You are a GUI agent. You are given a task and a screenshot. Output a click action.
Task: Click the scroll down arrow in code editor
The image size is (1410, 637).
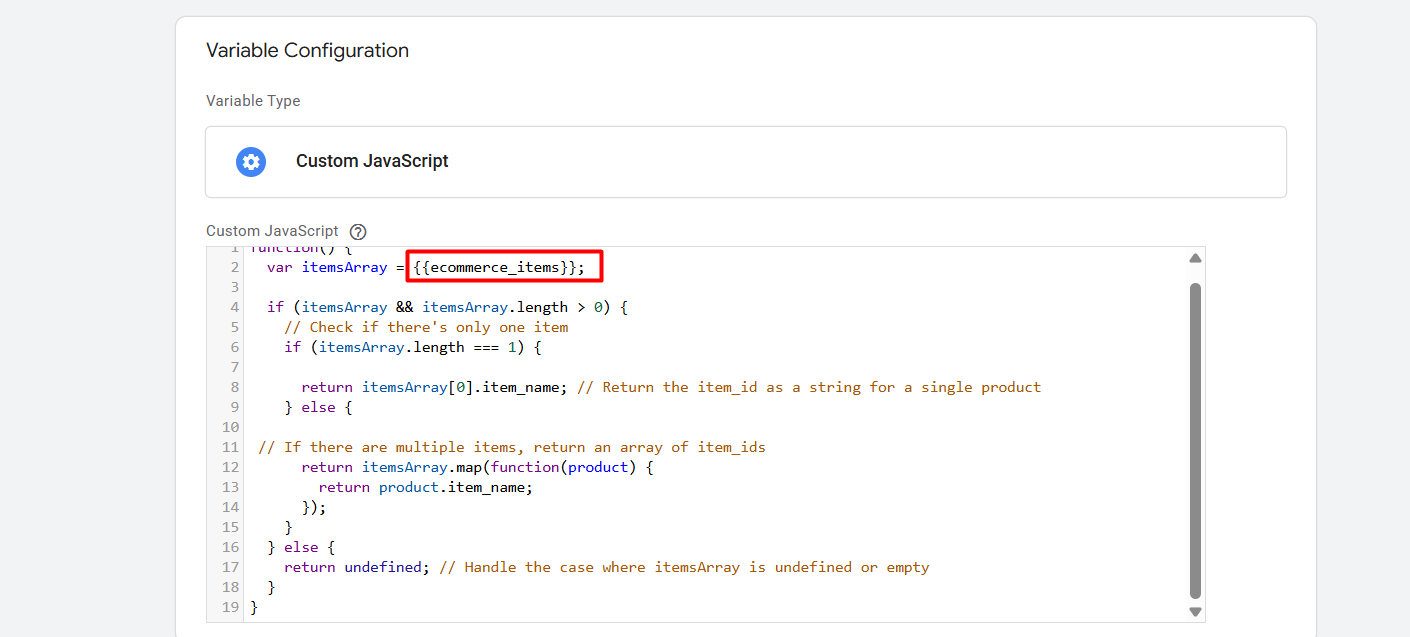click(x=1194, y=611)
